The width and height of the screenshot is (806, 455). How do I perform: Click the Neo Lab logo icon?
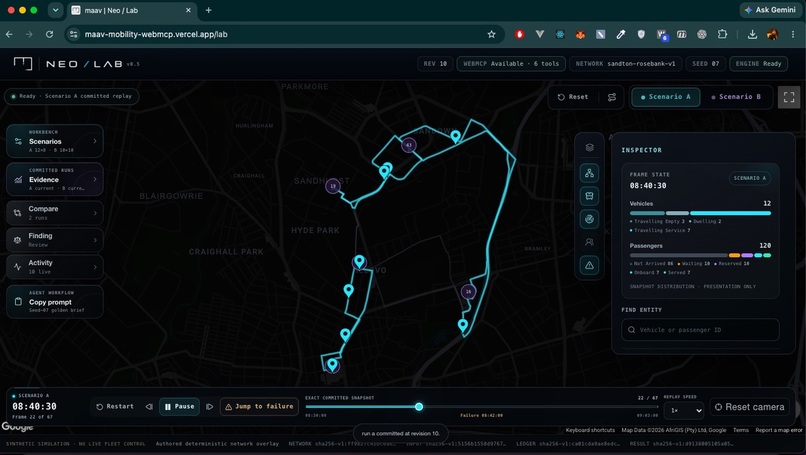(x=23, y=64)
